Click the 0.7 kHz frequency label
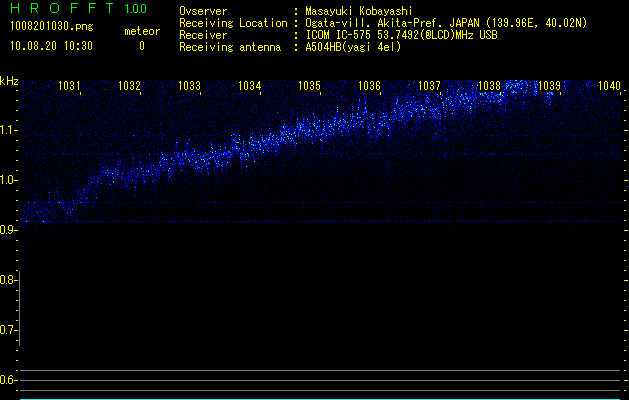 coord(8,330)
